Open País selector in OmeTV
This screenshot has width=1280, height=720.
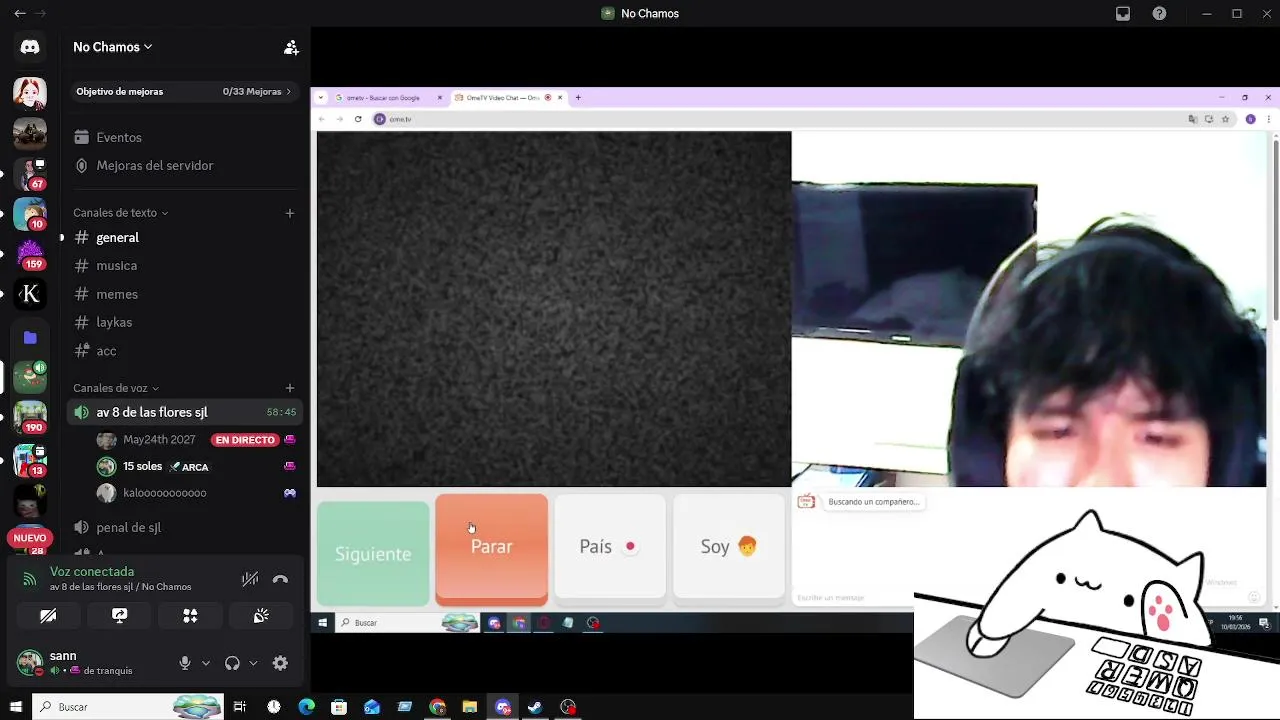pos(610,546)
